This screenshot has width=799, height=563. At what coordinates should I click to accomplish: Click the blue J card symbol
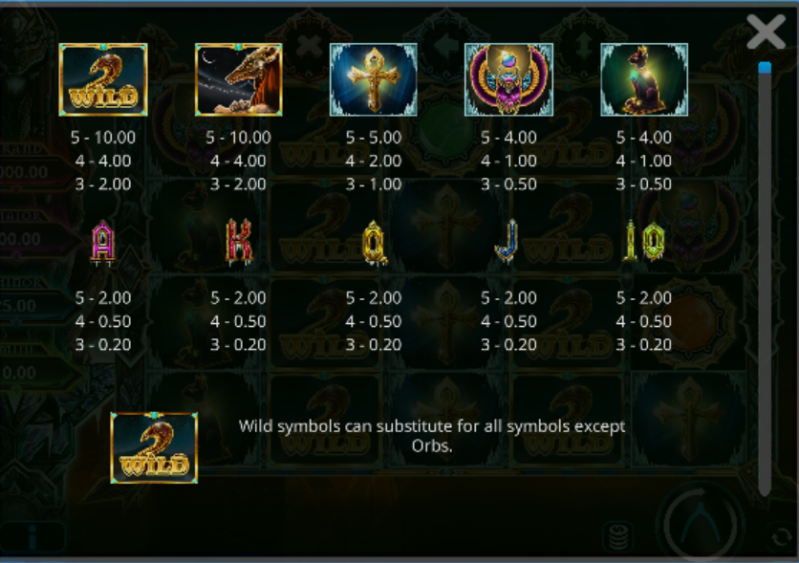point(507,241)
